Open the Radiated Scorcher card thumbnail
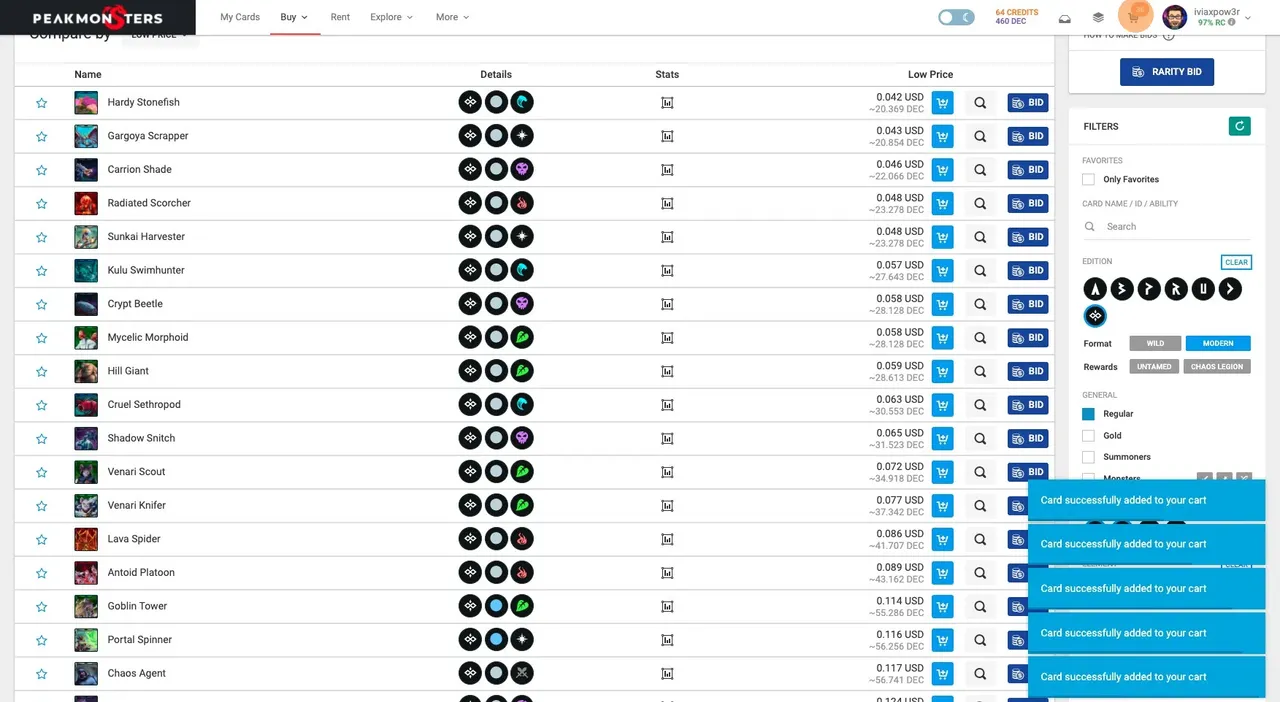 click(86, 203)
